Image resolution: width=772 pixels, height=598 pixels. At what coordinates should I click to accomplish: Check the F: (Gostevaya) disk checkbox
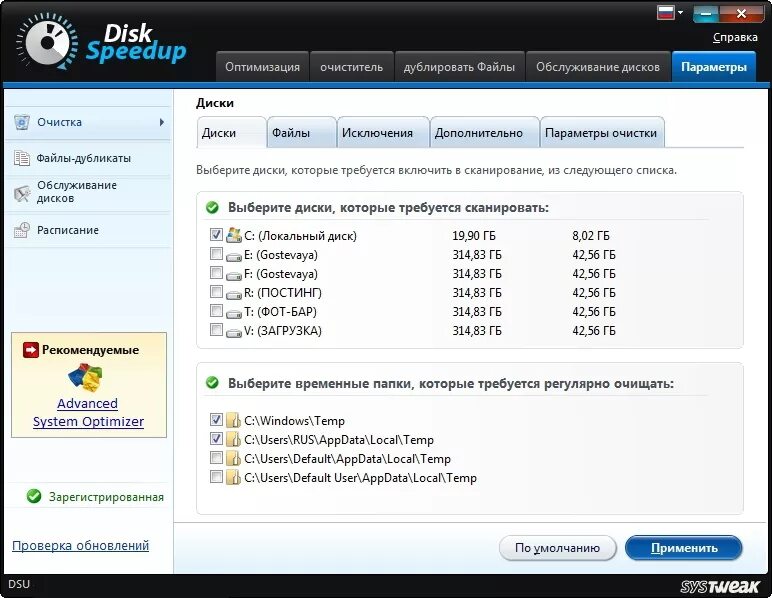click(216, 272)
